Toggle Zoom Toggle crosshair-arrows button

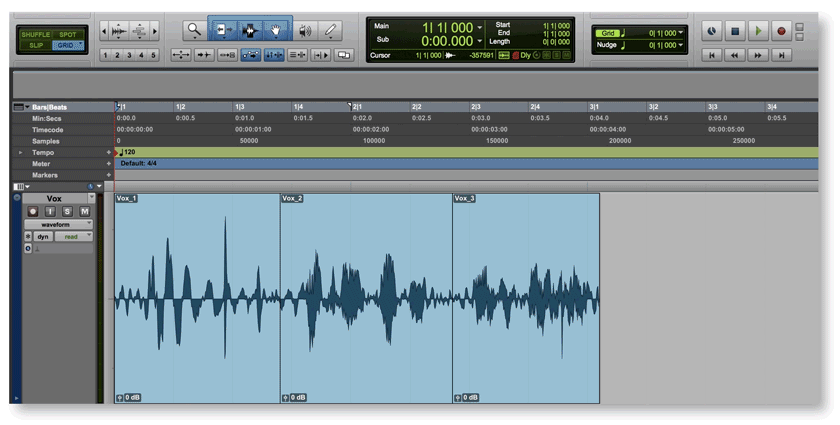tap(181, 55)
